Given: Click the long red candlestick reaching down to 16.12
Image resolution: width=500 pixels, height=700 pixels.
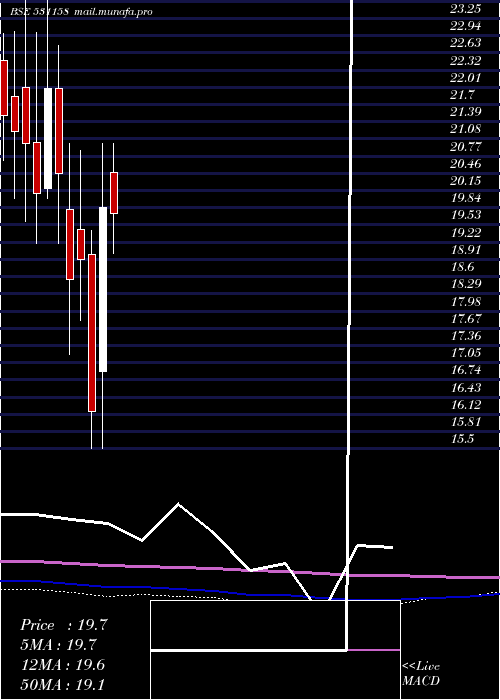Looking at the screenshot, I should point(92,333).
